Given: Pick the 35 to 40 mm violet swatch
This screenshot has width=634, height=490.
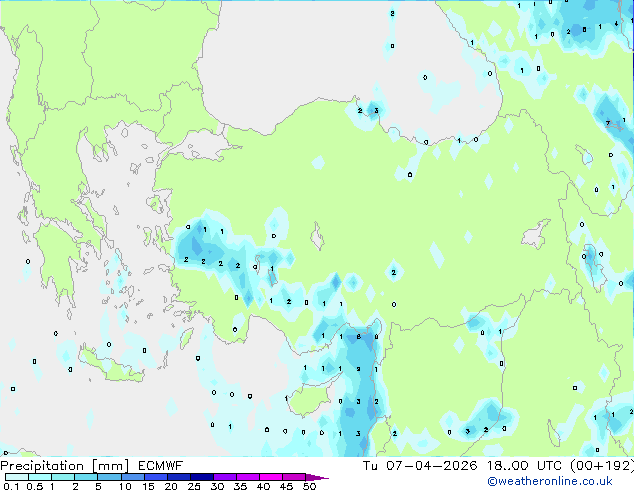Looking at the screenshot, I should (x=248, y=477).
